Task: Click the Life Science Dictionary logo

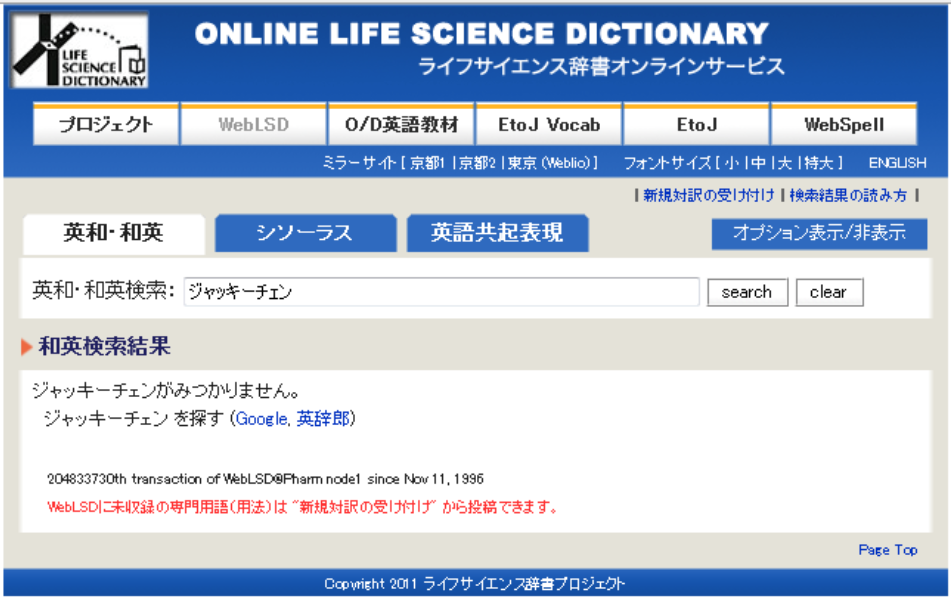Action: click(x=80, y=51)
